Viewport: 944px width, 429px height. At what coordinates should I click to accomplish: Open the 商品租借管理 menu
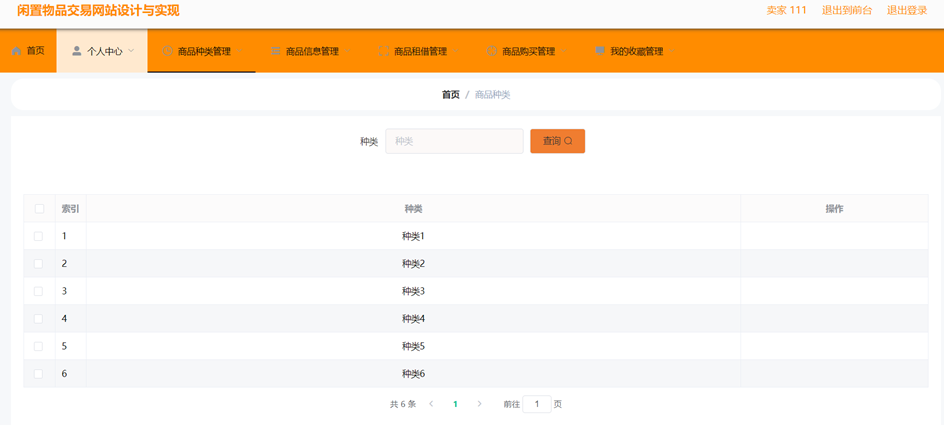click(418, 51)
